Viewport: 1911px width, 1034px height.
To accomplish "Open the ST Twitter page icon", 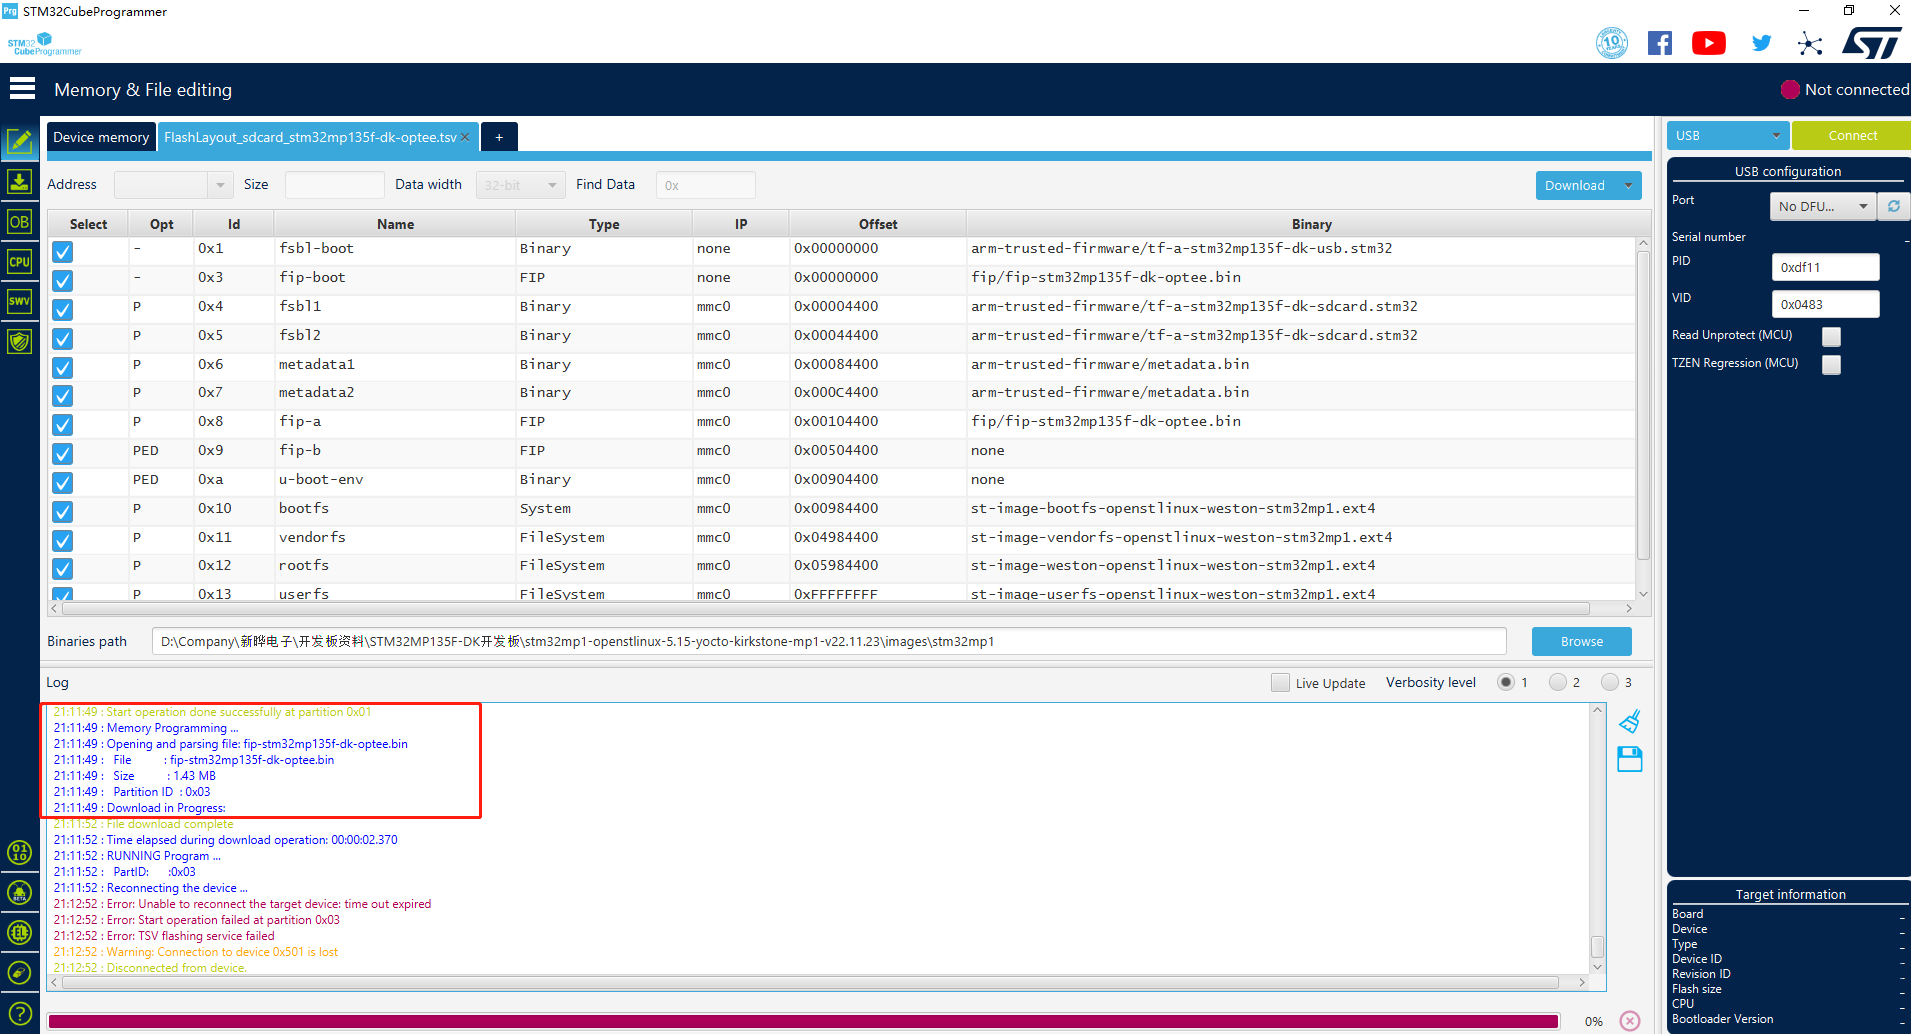I will [1761, 43].
